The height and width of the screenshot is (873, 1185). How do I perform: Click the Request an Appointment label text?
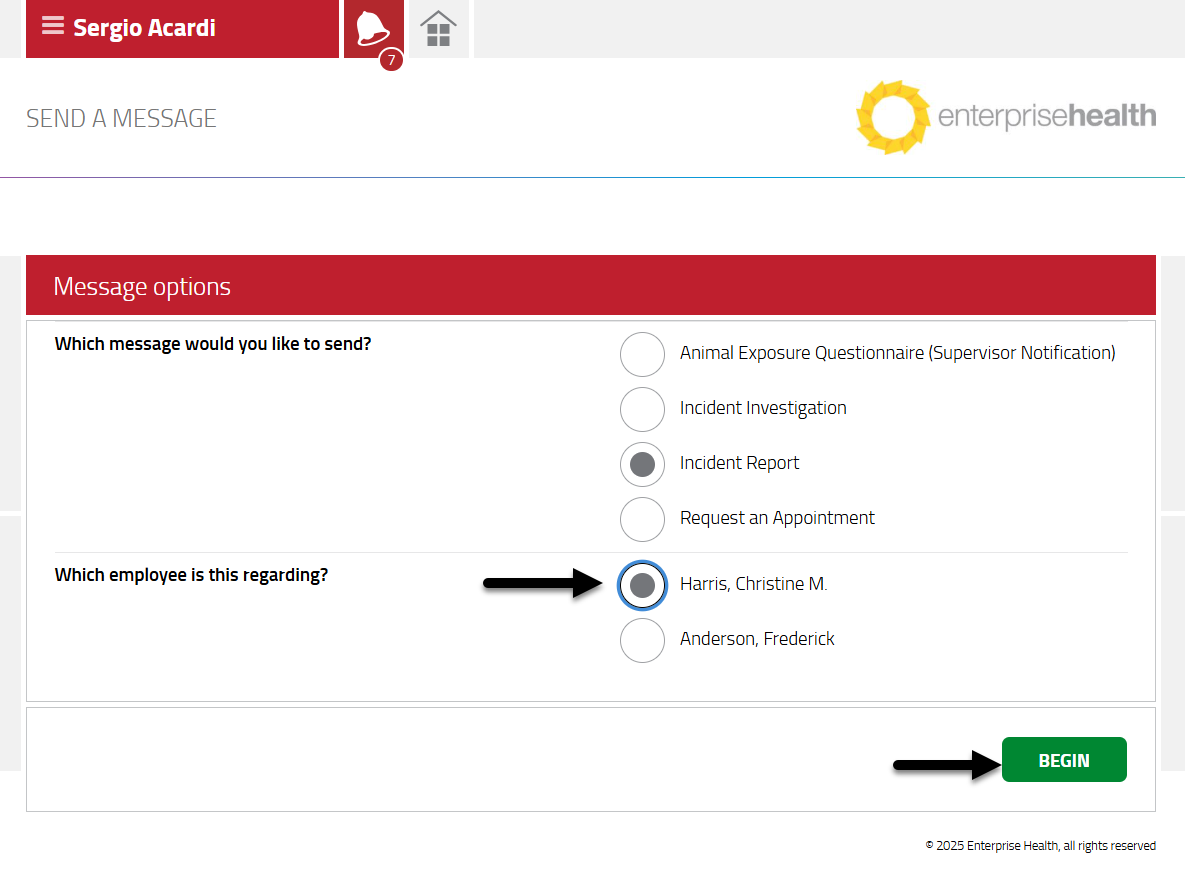(x=777, y=518)
